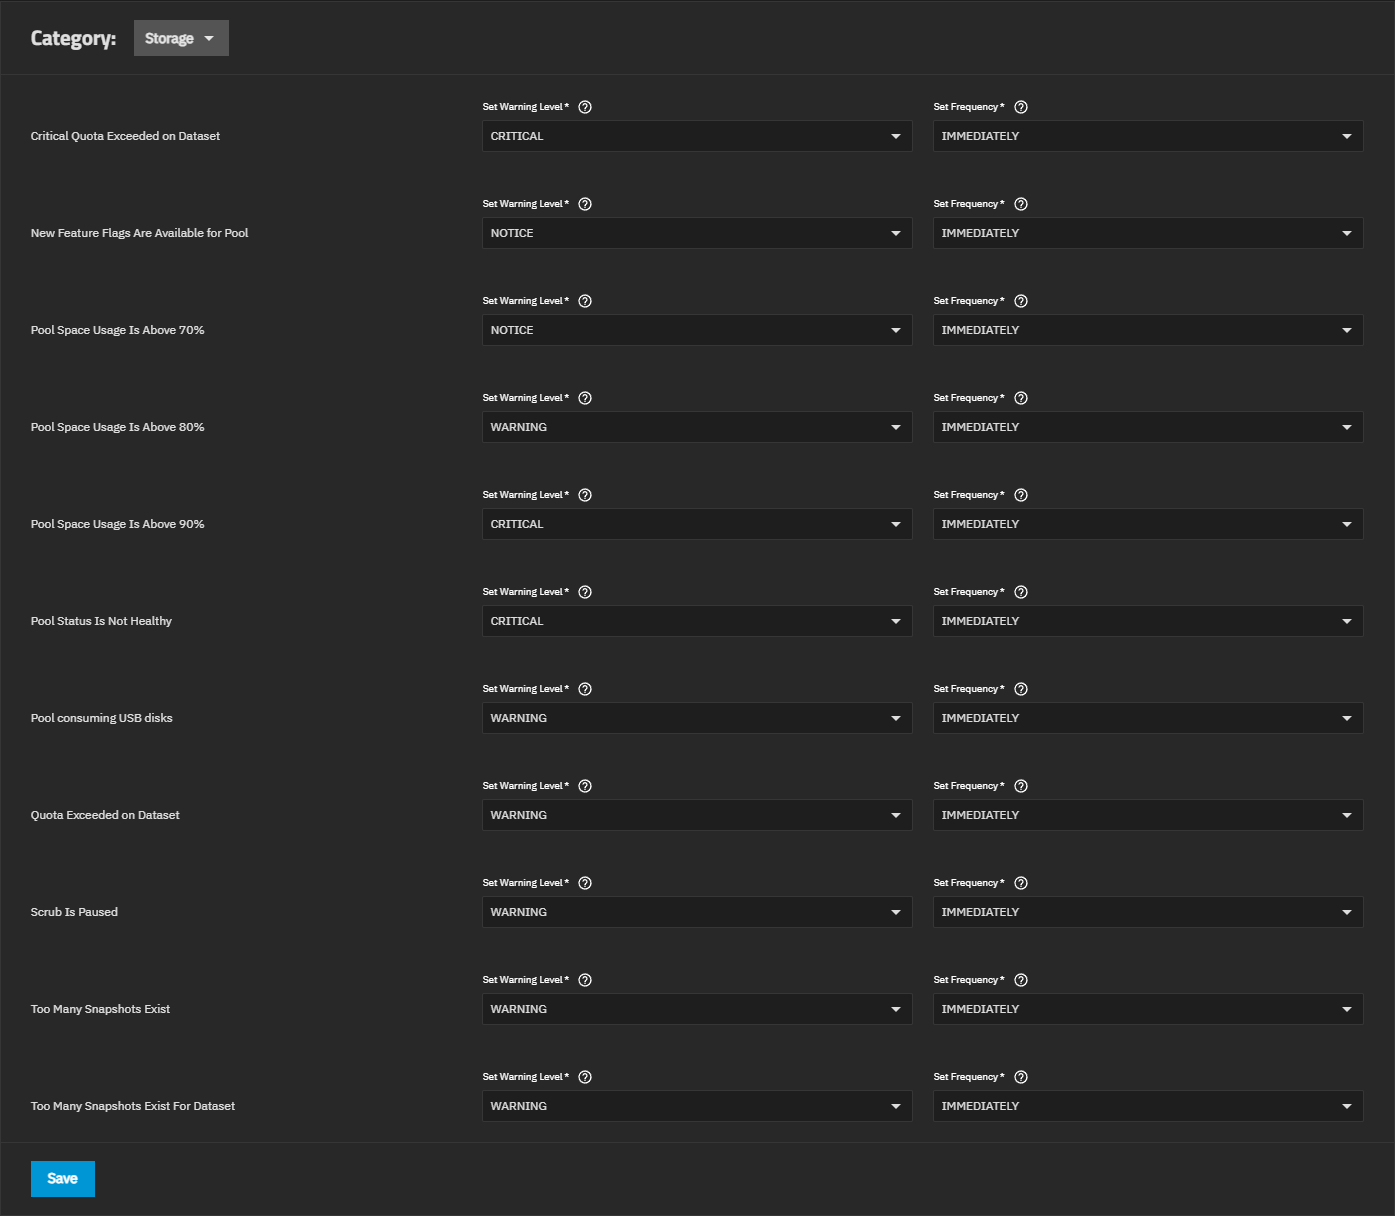
Task: Select warning level for Too Many Snapshots Exist For Dataset
Action: (x=696, y=1106)
